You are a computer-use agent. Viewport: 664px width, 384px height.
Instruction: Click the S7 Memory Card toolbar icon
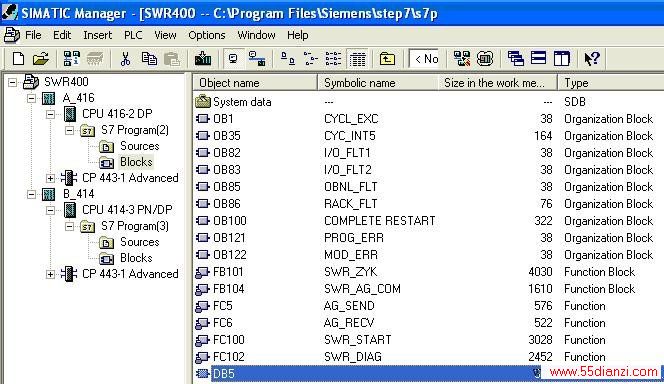tap(95, 58)
